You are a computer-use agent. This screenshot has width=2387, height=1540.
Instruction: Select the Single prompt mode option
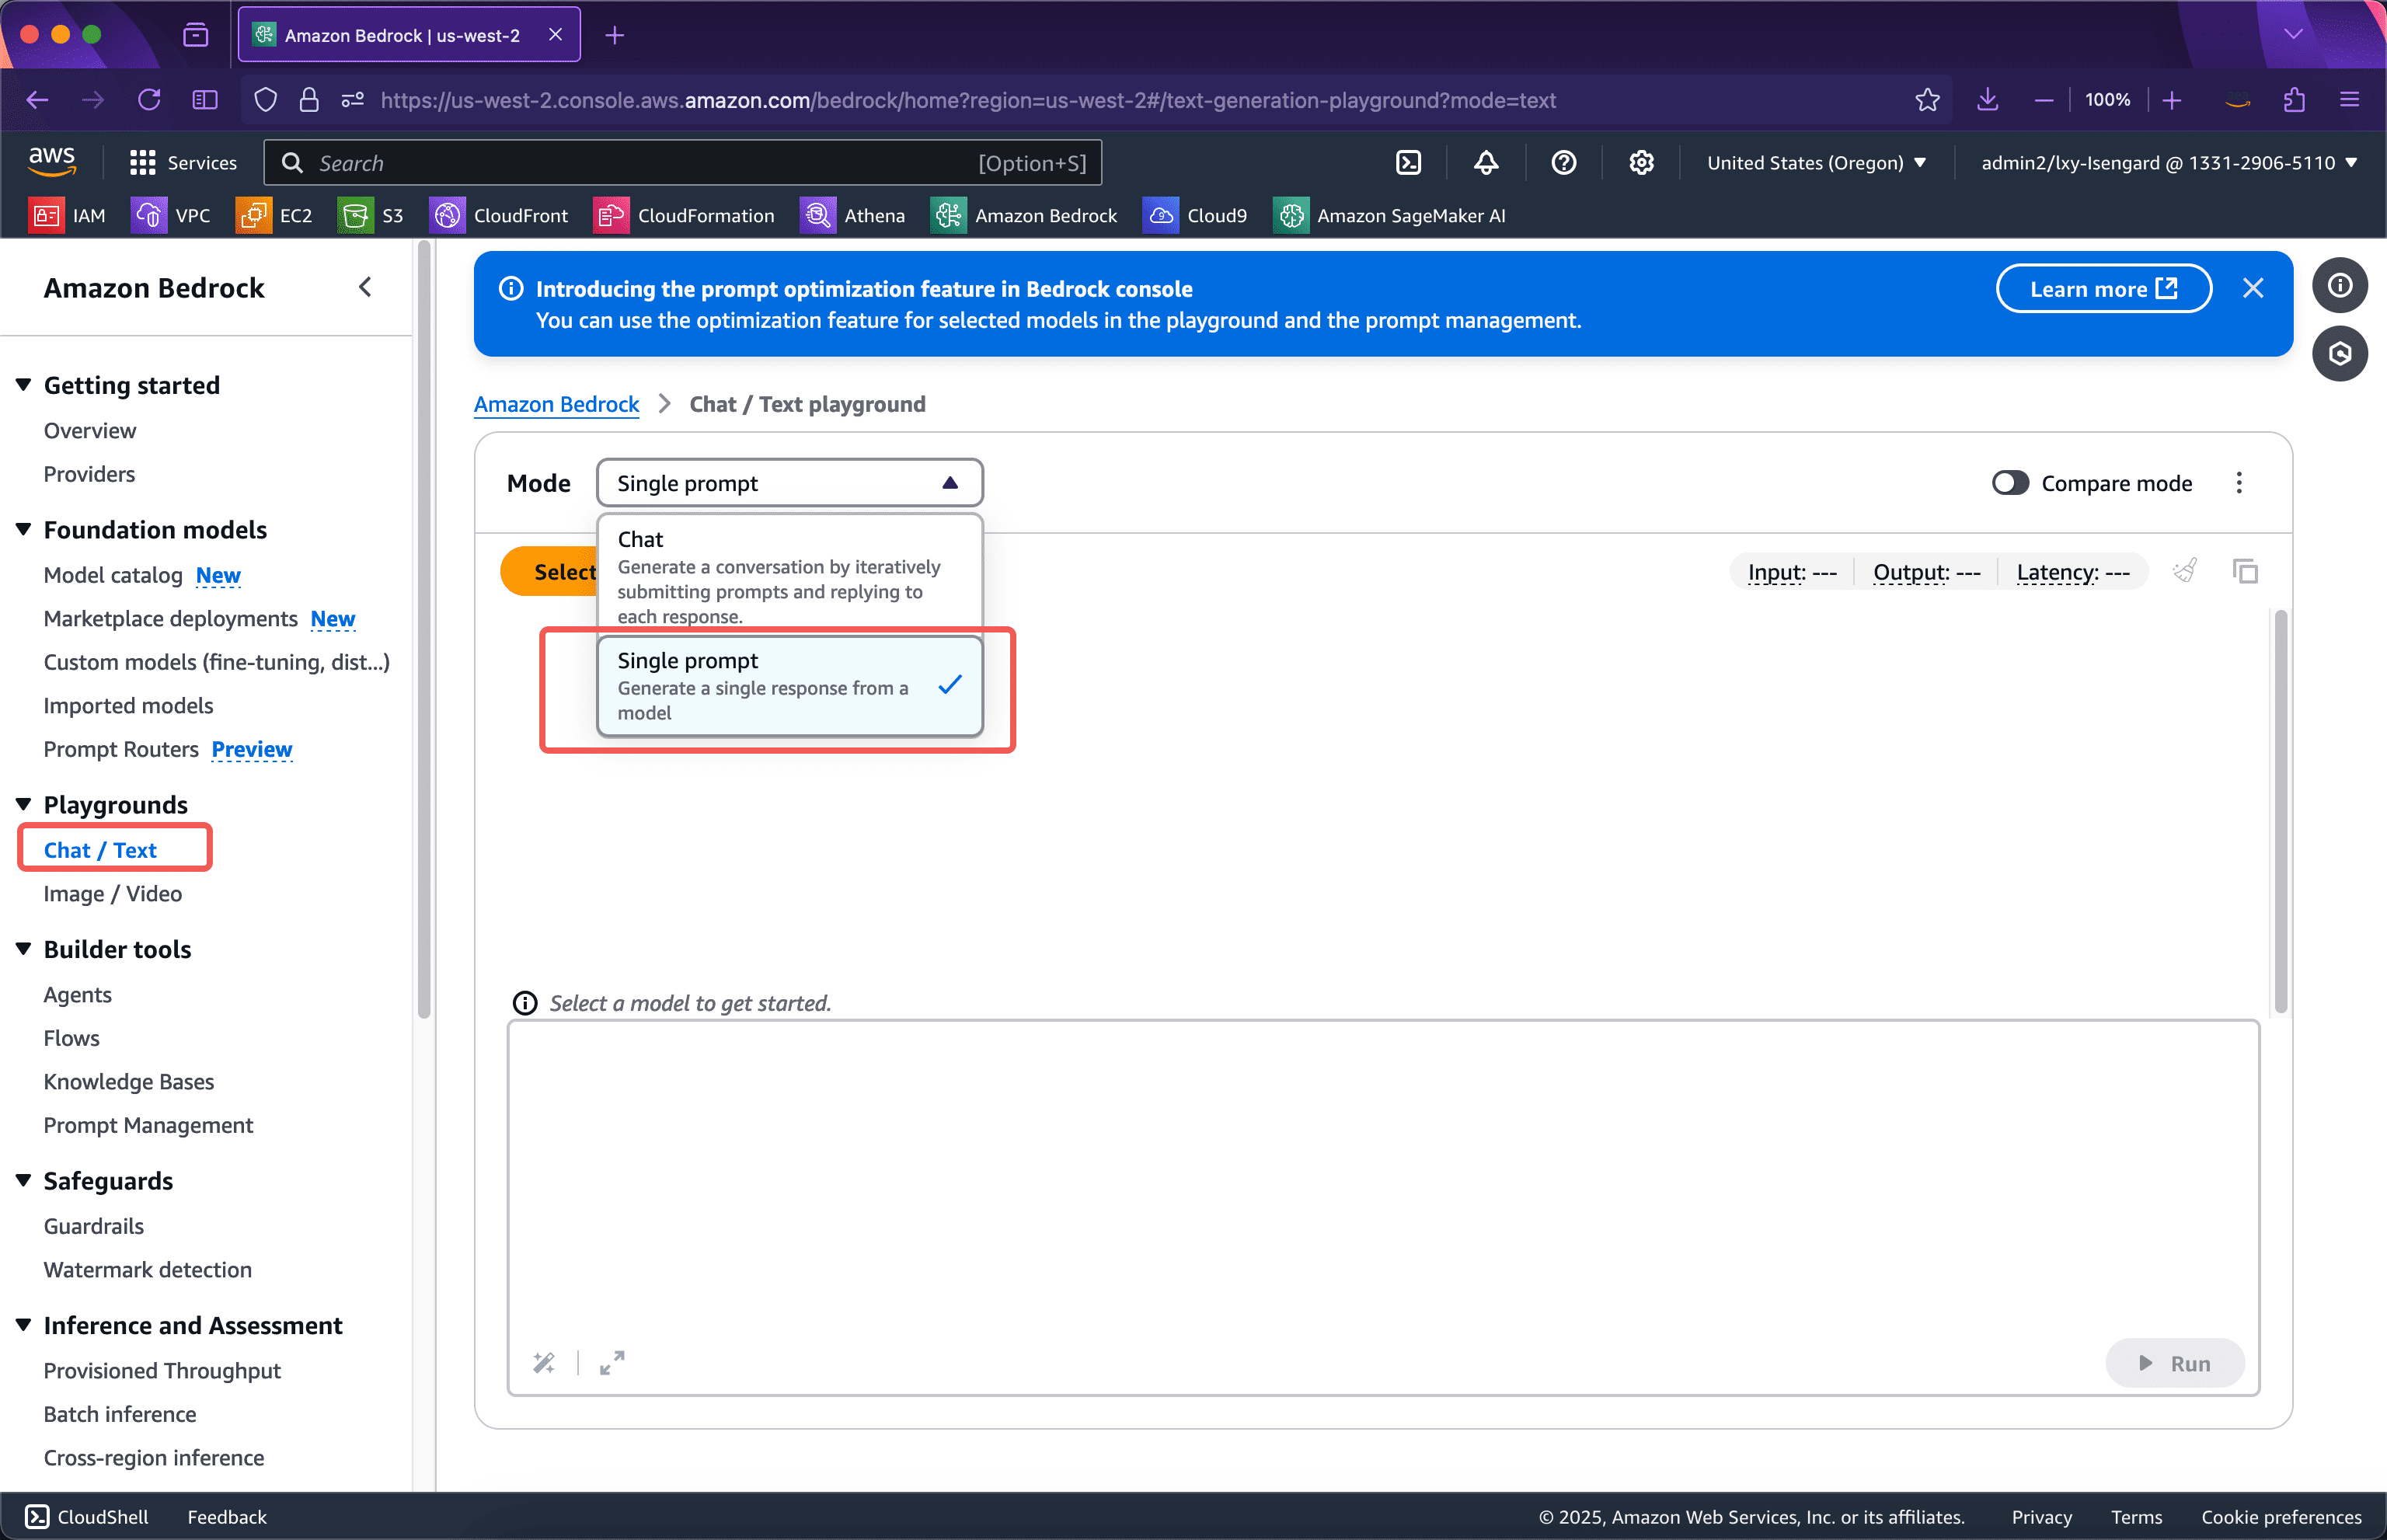coord(789,686)
